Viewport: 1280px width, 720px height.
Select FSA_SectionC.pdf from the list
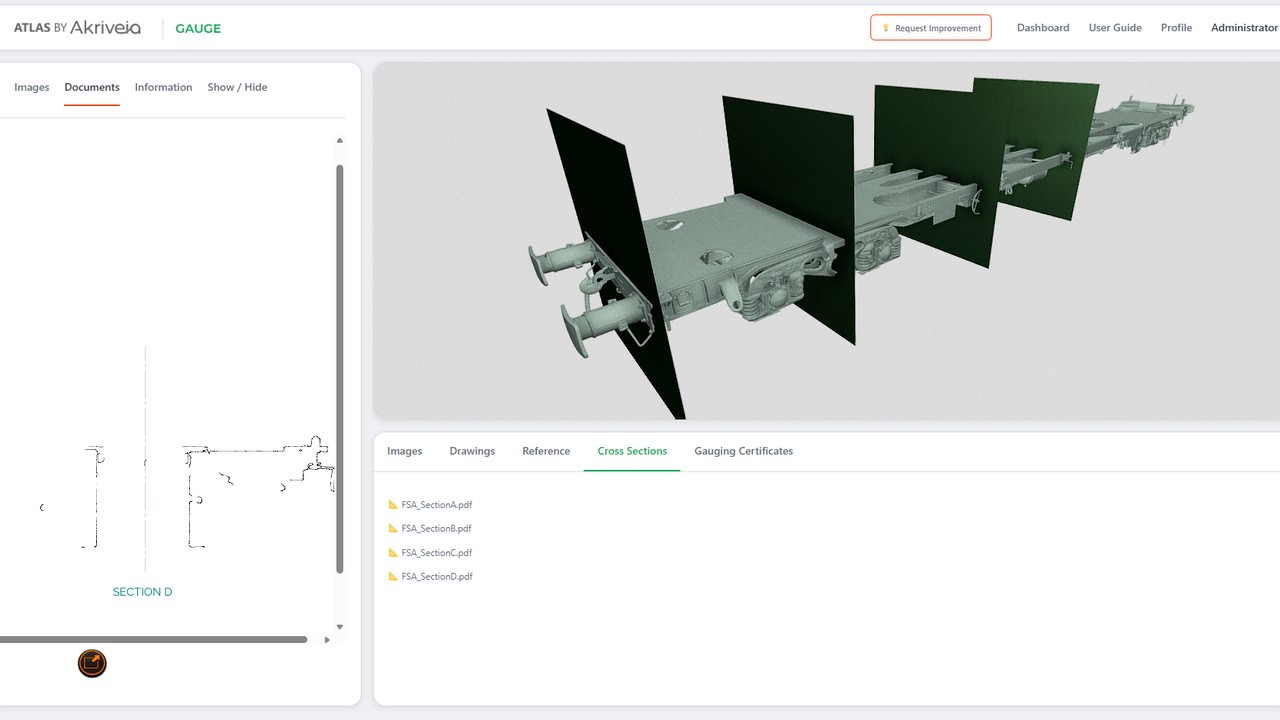click(x=430, y=553)
